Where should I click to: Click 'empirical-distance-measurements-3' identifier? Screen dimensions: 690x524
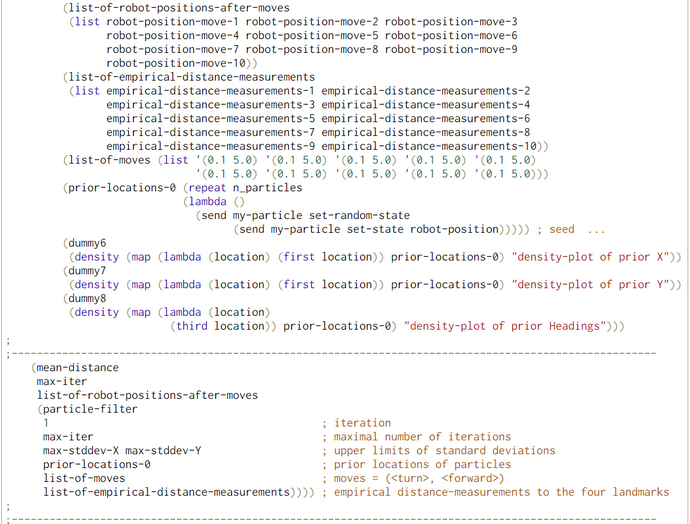pyautogui.click(x=210, y=105)
